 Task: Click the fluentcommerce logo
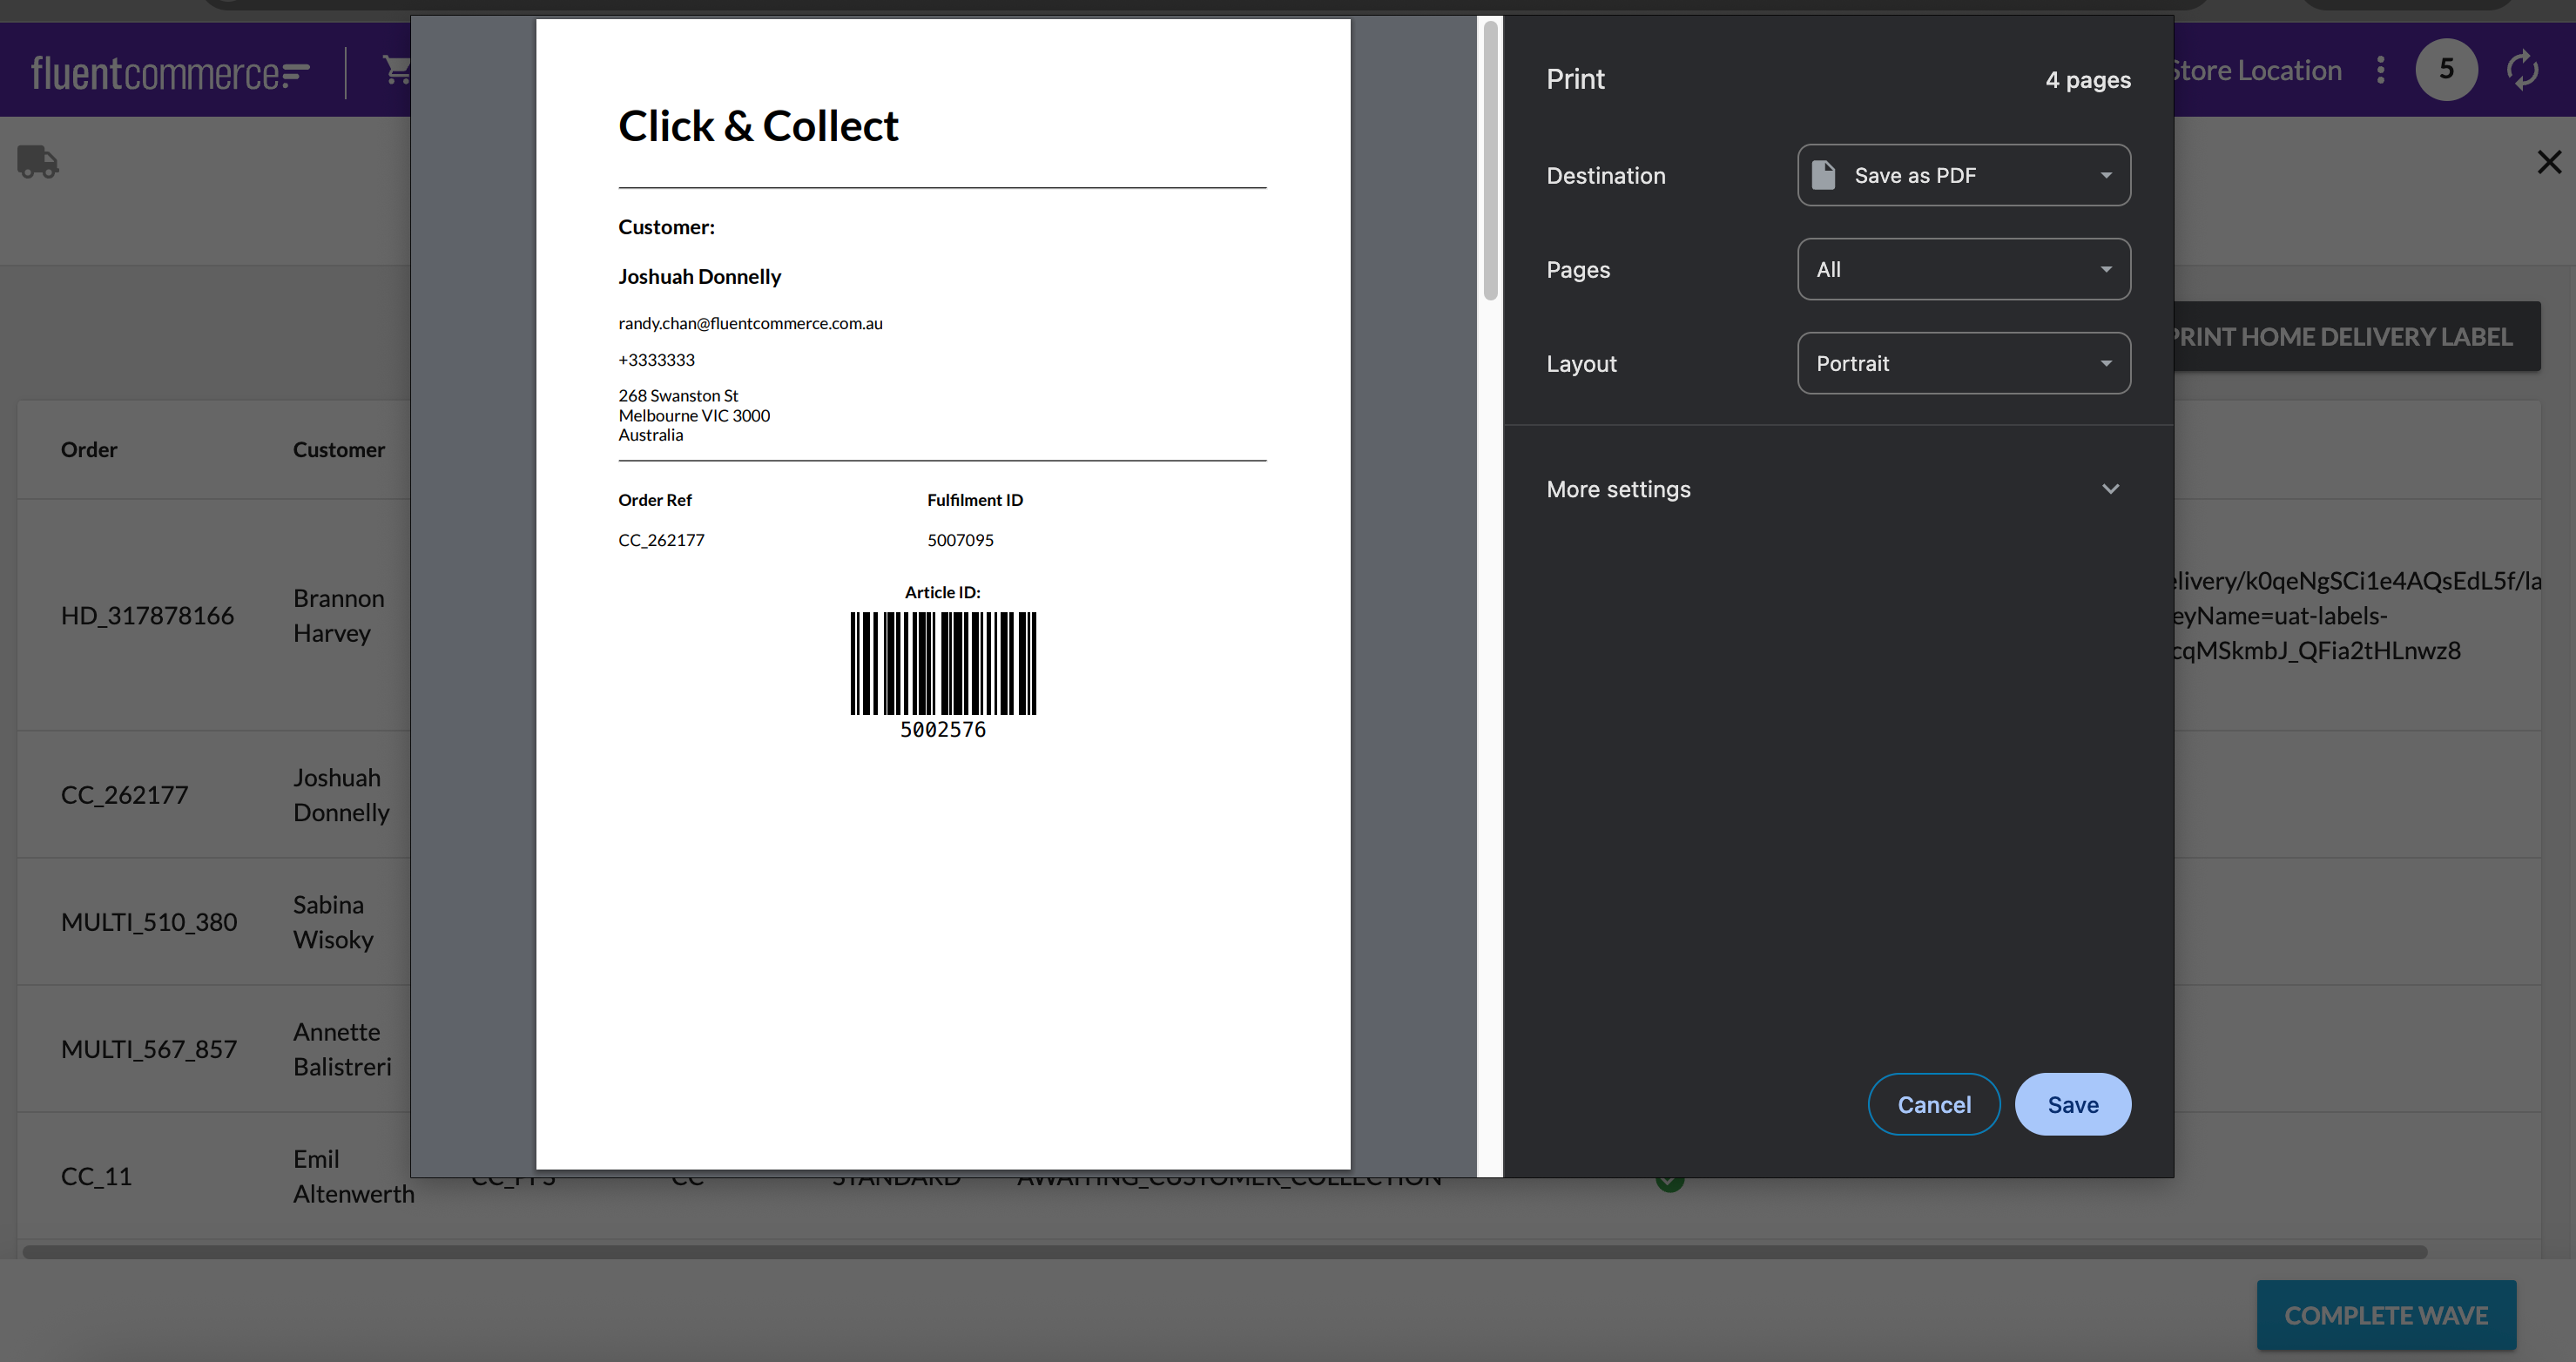(170, 73)
